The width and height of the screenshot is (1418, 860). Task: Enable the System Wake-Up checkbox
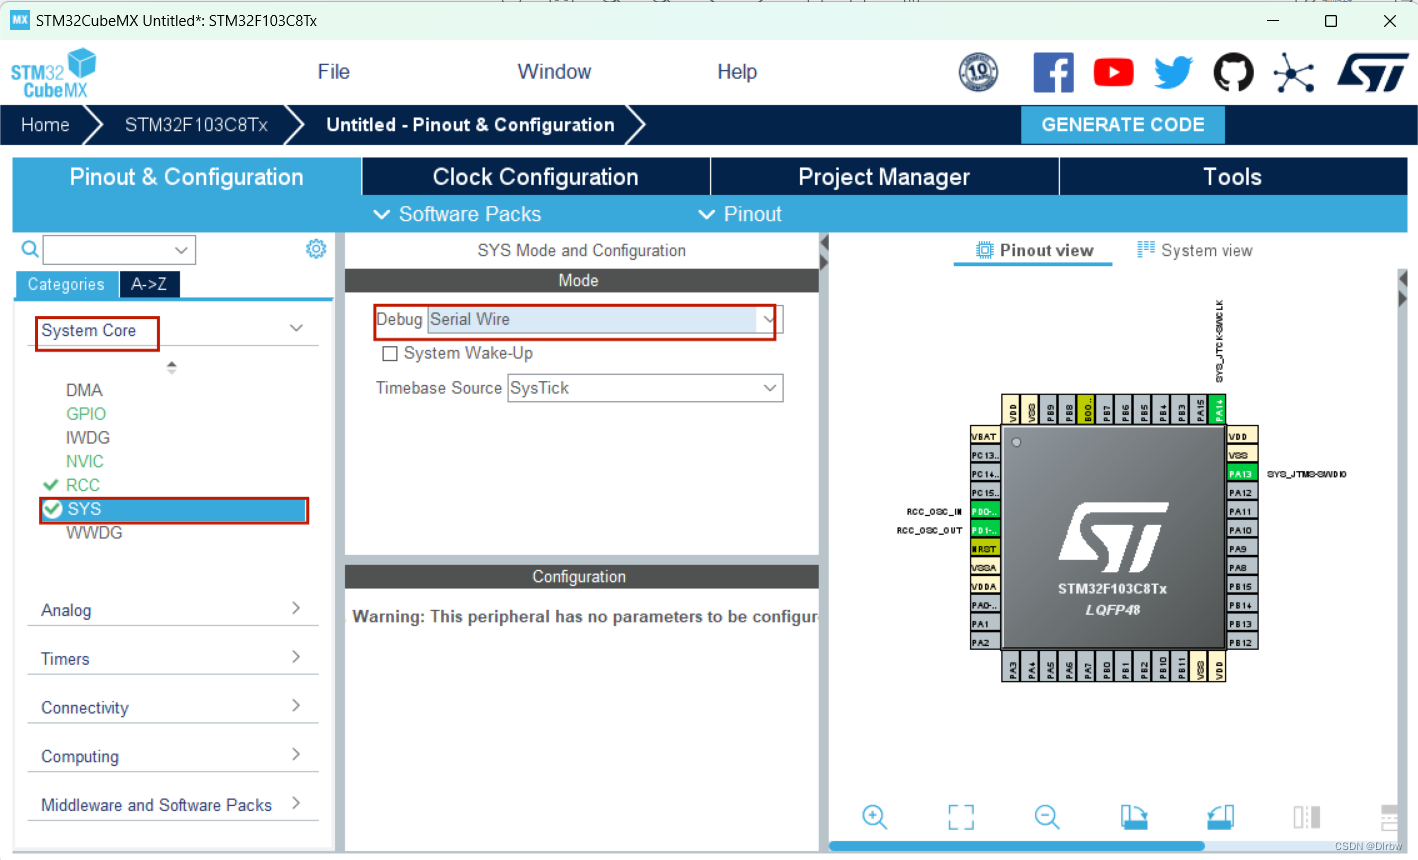[390, 354]
